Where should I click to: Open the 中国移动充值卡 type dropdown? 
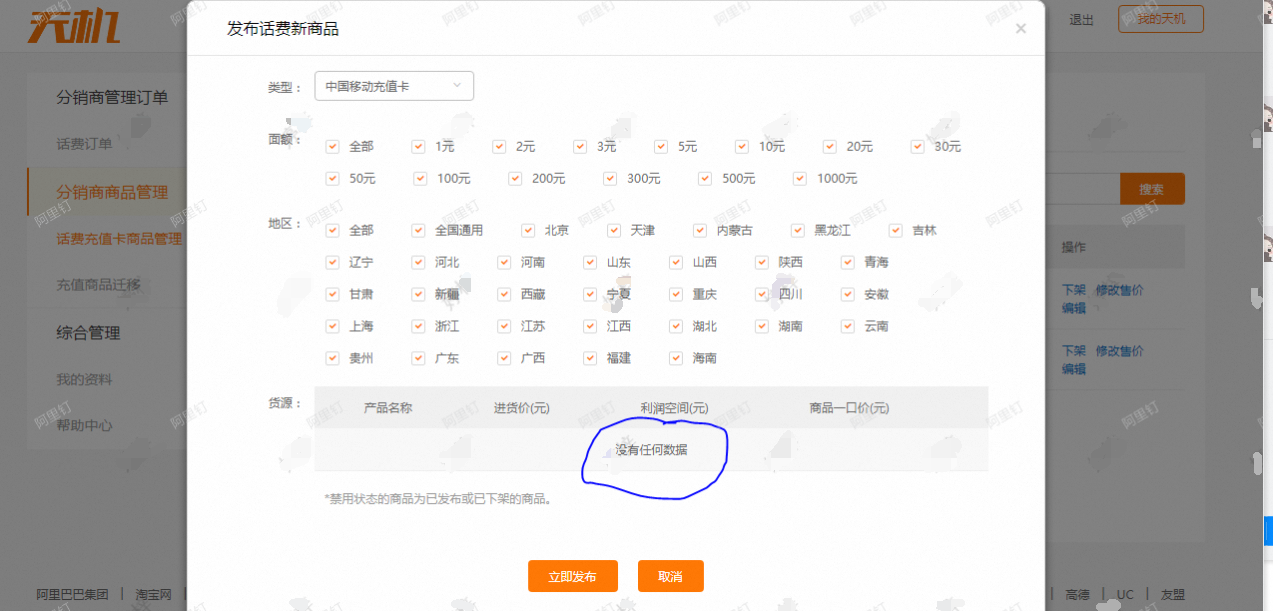(394, 86)
